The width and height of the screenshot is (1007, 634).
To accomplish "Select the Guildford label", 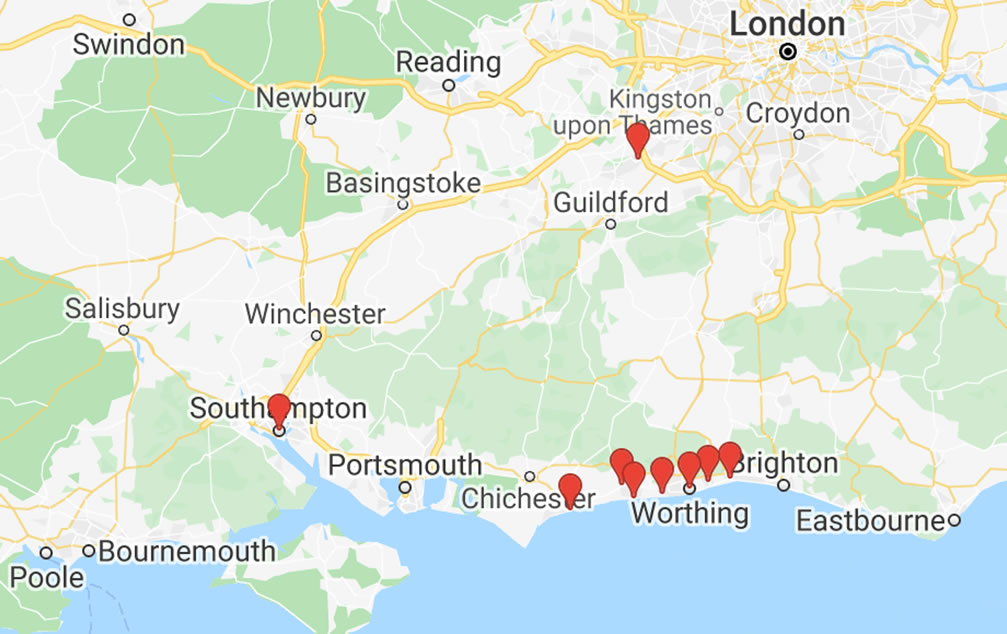I will [611, 203].
